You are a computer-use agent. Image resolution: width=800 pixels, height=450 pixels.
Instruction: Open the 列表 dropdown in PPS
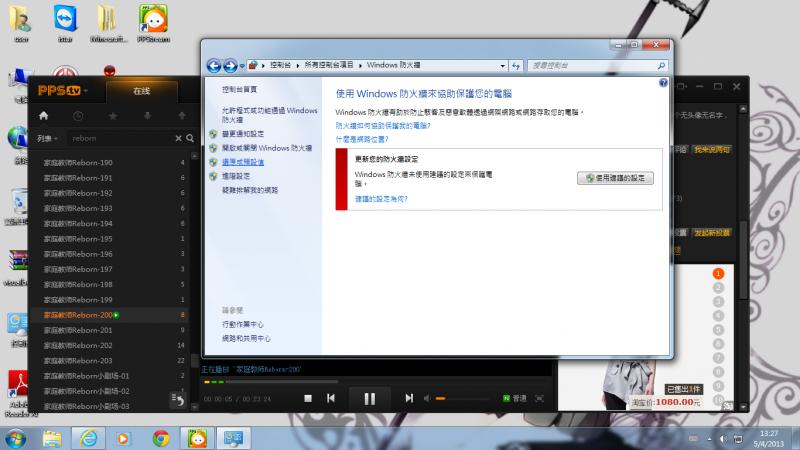[x=47, y=138]
